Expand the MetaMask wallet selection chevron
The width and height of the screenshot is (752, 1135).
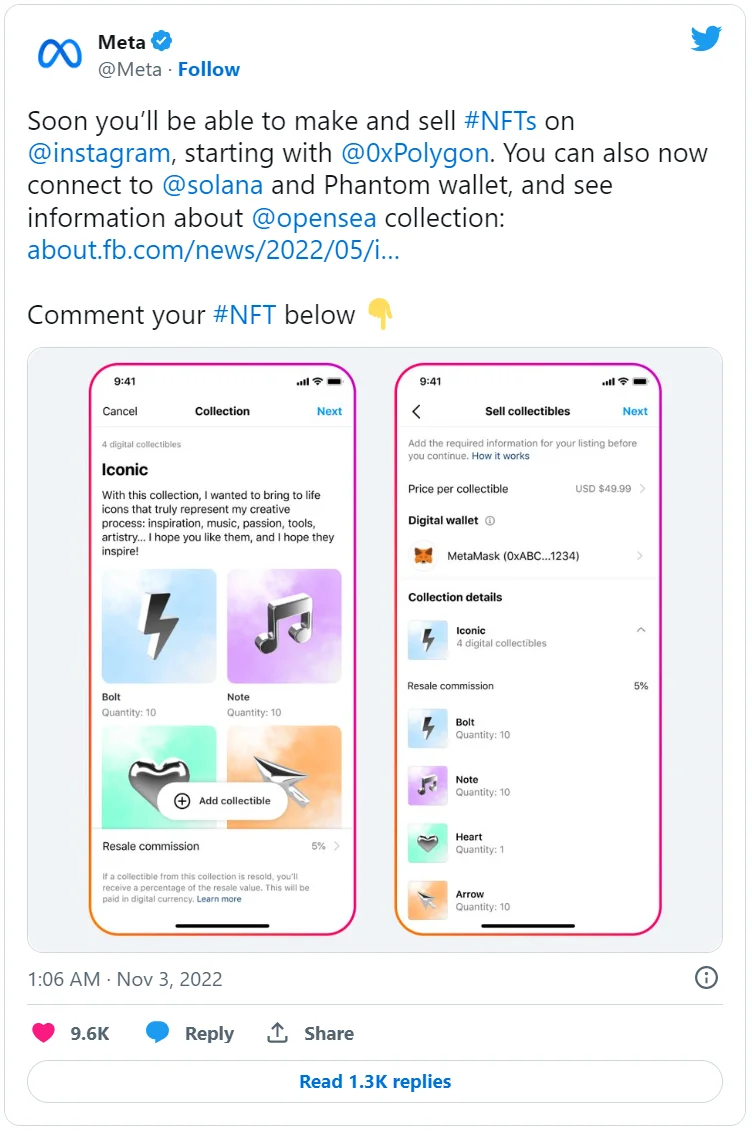(x=640, y=555)
